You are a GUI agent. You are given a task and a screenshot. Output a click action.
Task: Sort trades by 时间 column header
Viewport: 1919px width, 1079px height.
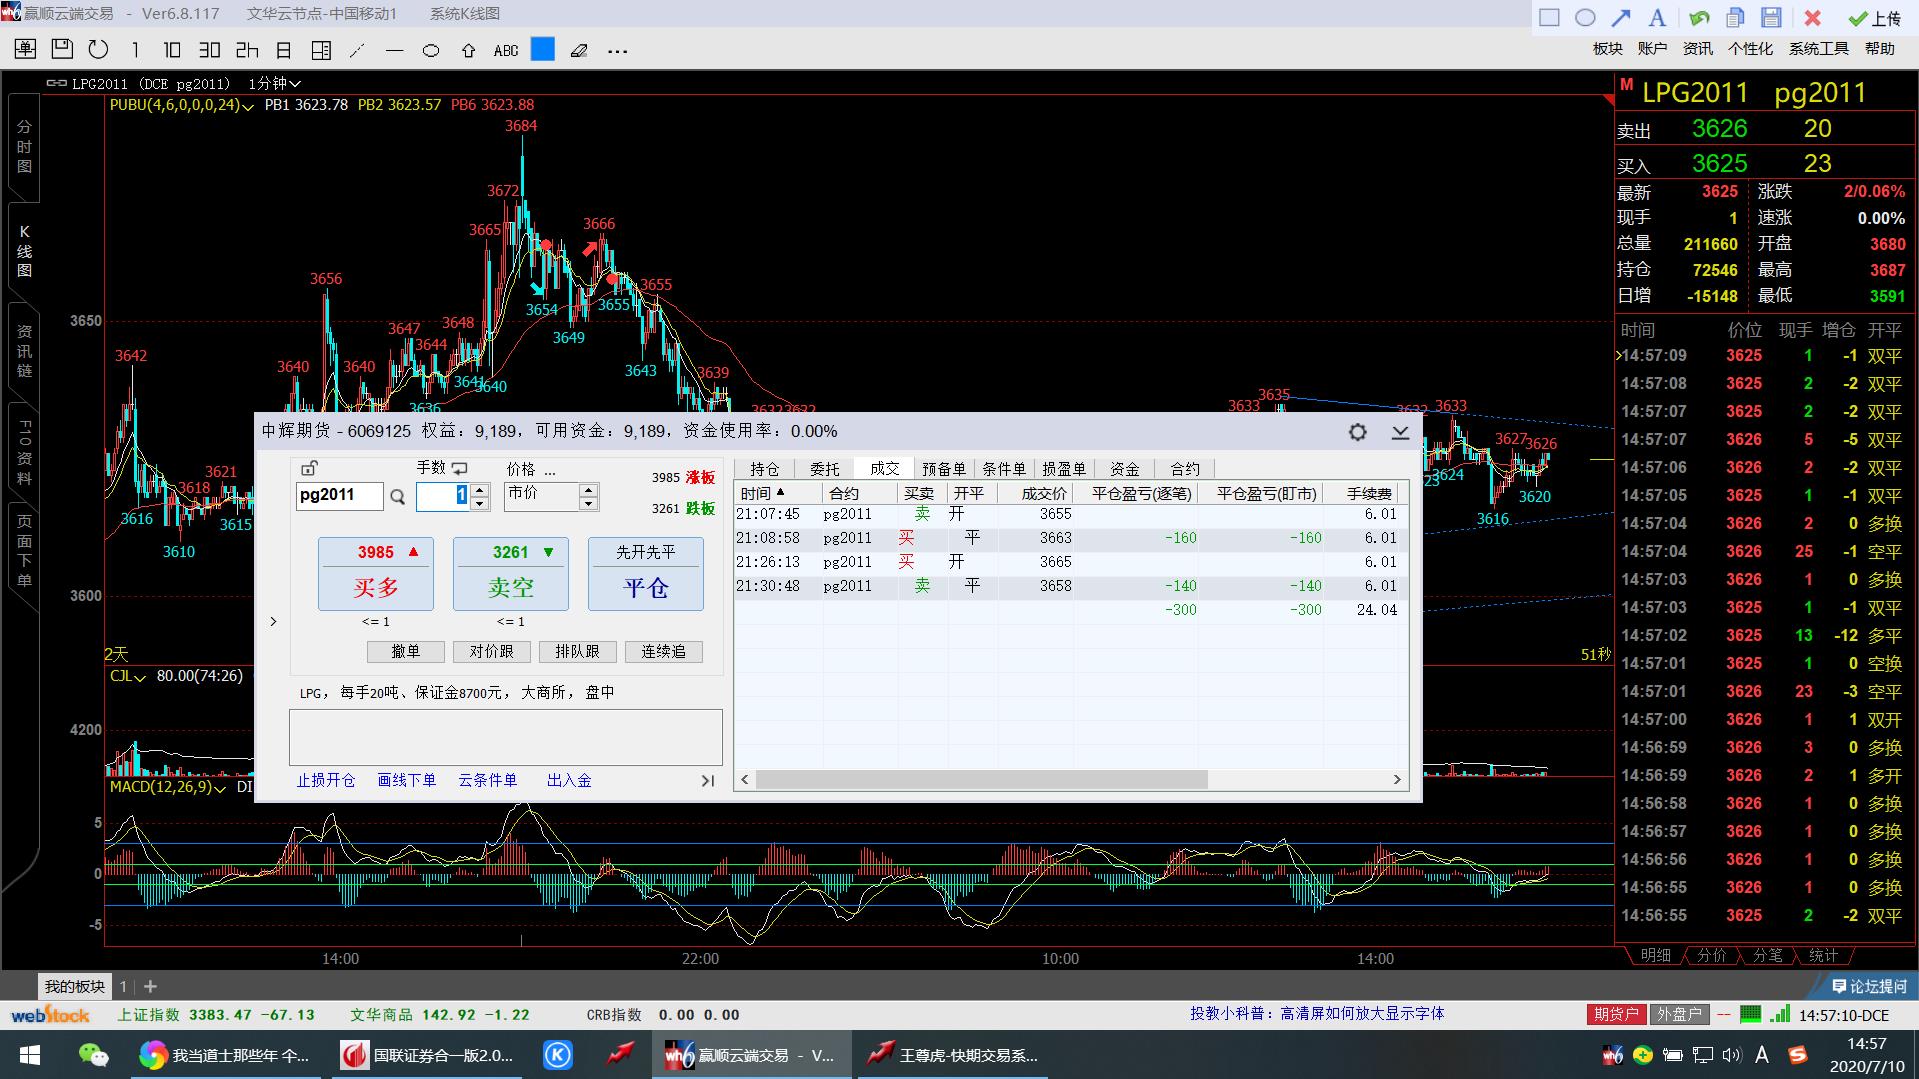coord(779,493)
